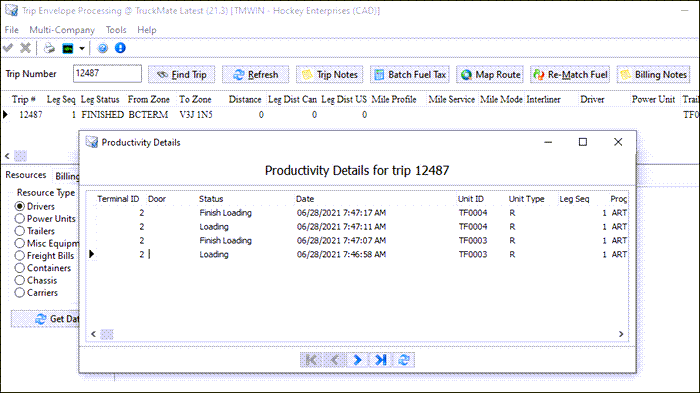Click the print icon in toolbar
Viewport: 700px width, 393px height.
(49, 48)
